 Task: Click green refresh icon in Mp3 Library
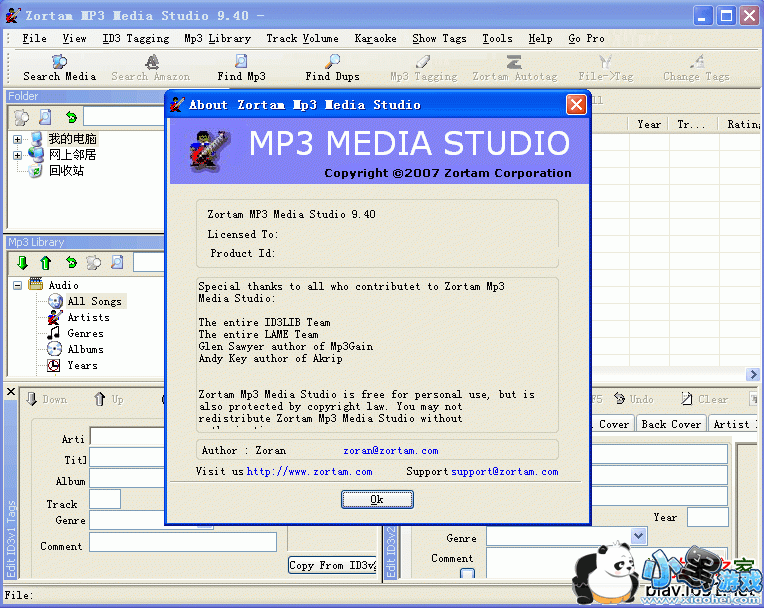[71, 263]
